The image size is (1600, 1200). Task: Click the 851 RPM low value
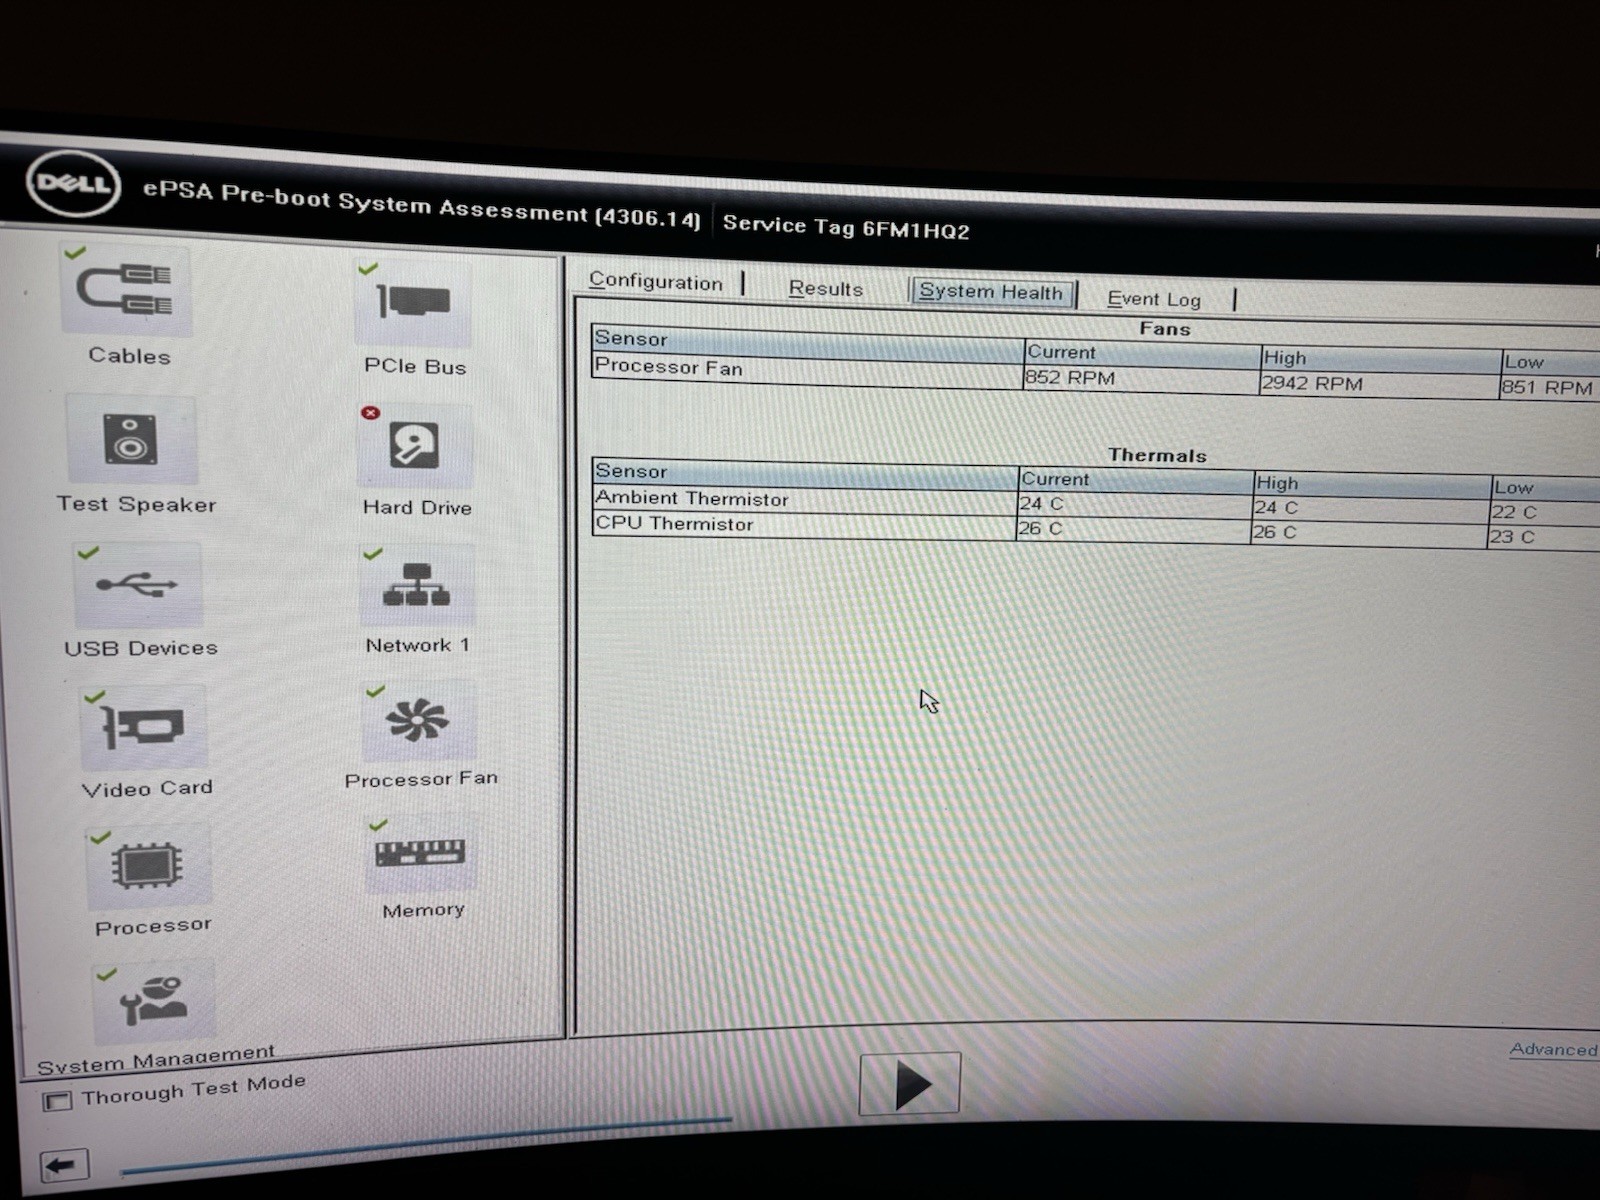point(1547,387)
